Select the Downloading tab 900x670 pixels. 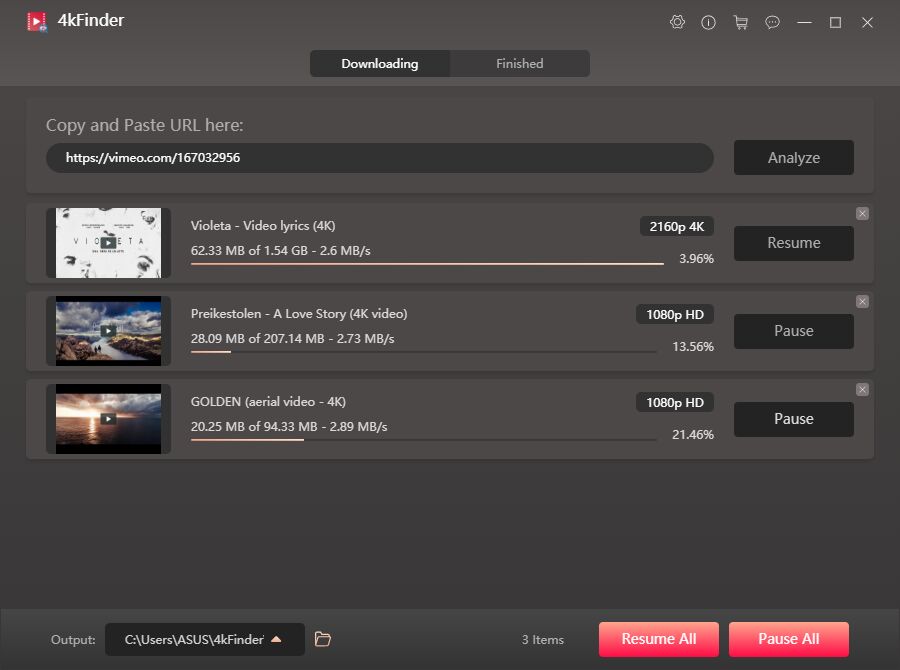[380, 63]
